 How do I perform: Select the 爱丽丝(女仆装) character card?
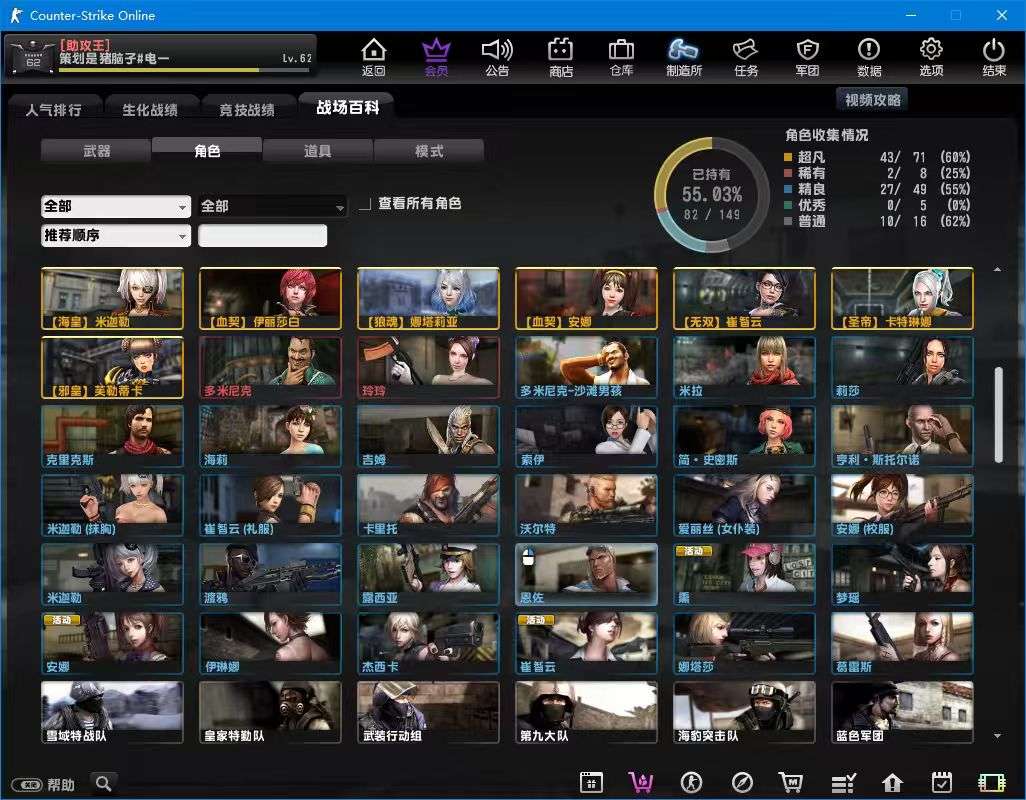coord(744,506)
